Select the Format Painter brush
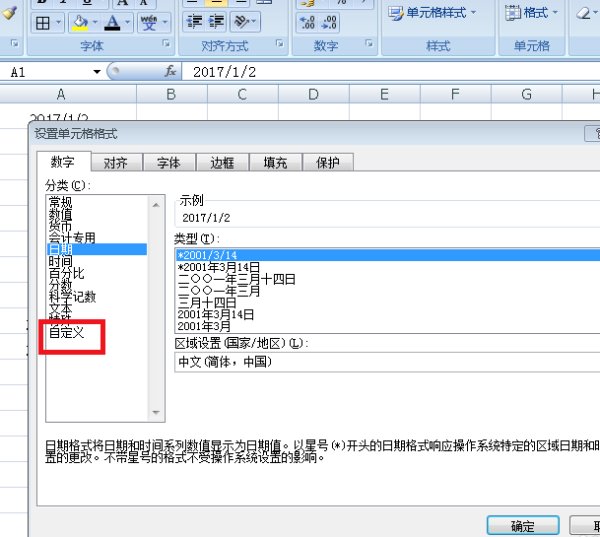Viewport: 600px width, 537px height. click(x=10, y=13)
